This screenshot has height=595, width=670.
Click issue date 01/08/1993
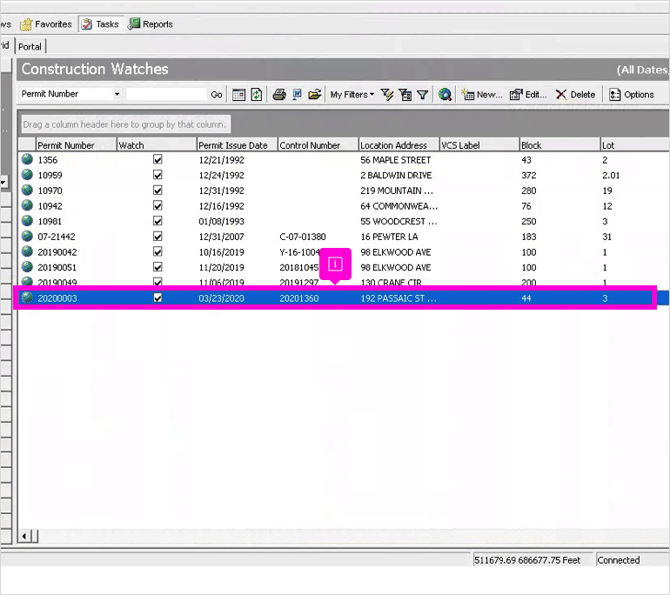pyautogui.click(x=221, y=221)
